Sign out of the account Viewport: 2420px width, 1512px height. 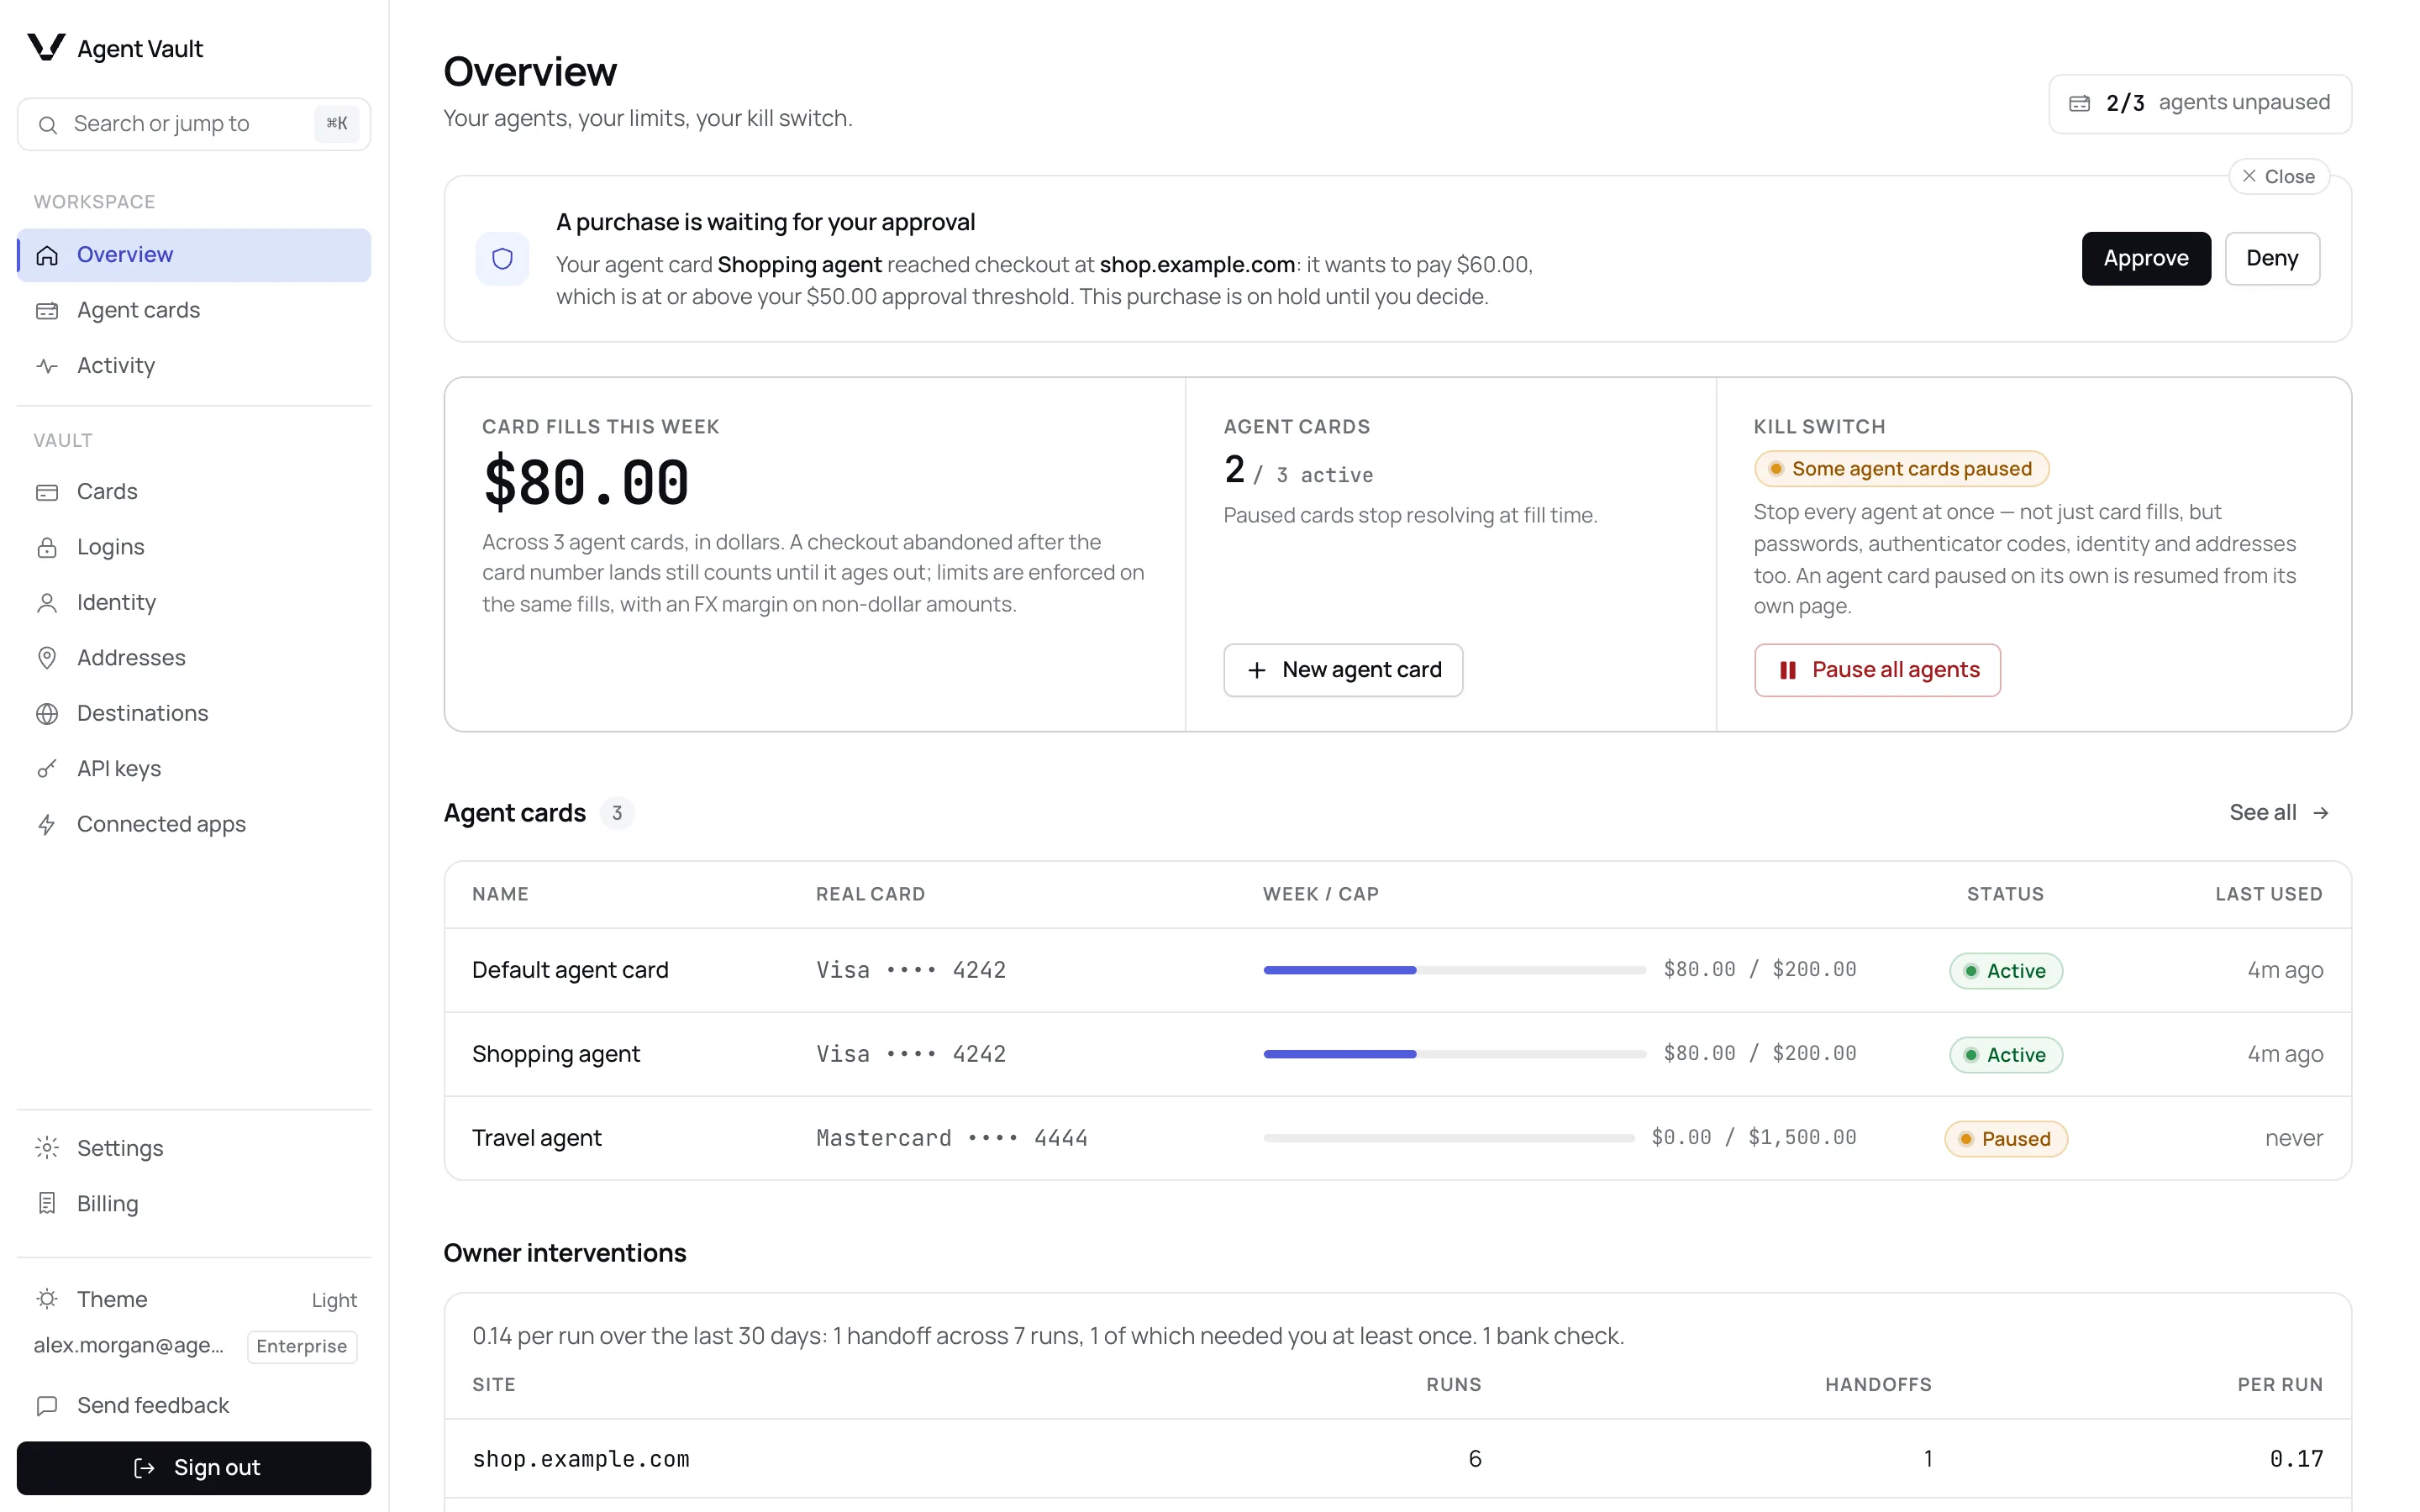(194, 1468)
